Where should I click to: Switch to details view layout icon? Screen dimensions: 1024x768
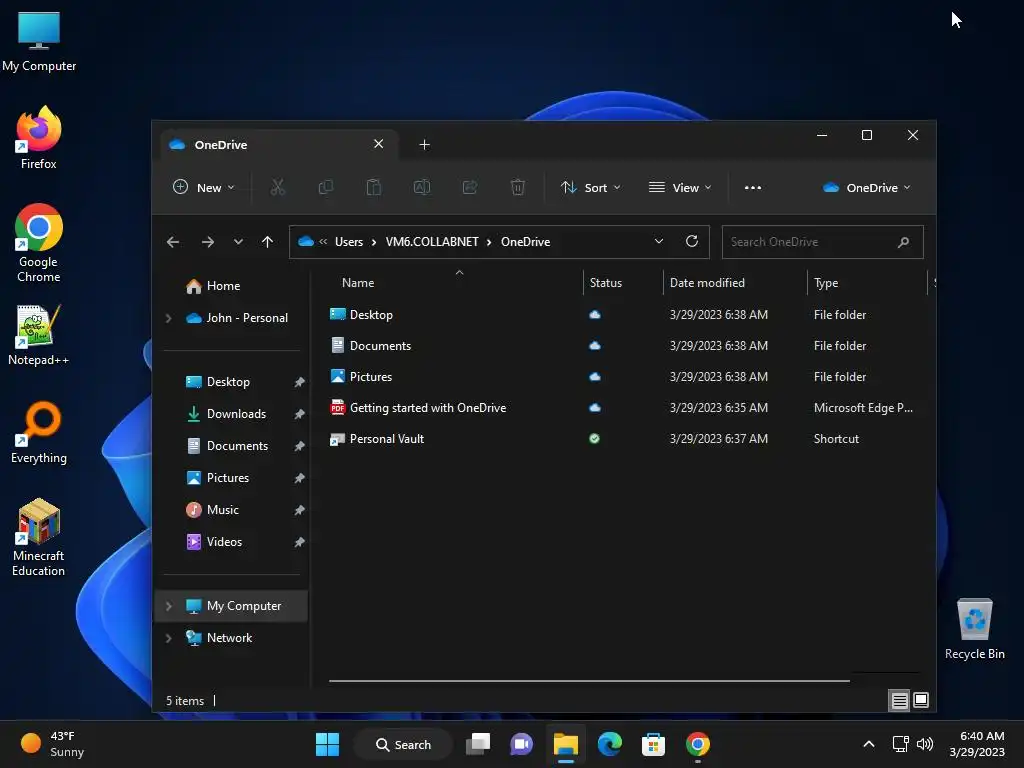(899, 701)
